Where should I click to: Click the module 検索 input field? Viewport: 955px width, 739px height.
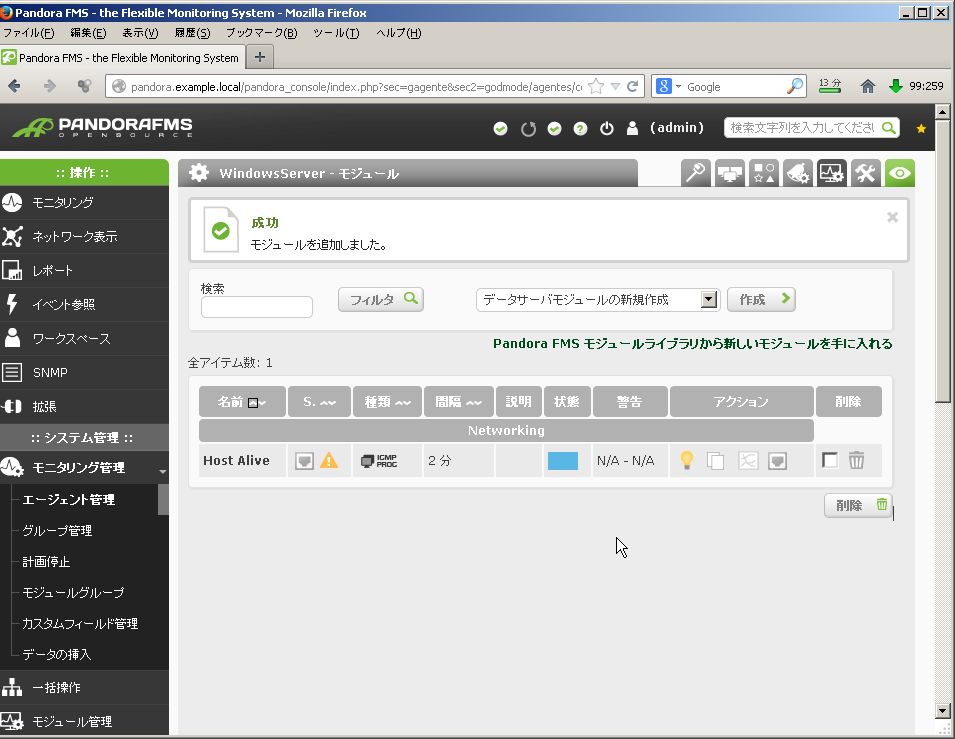point(256,306)
